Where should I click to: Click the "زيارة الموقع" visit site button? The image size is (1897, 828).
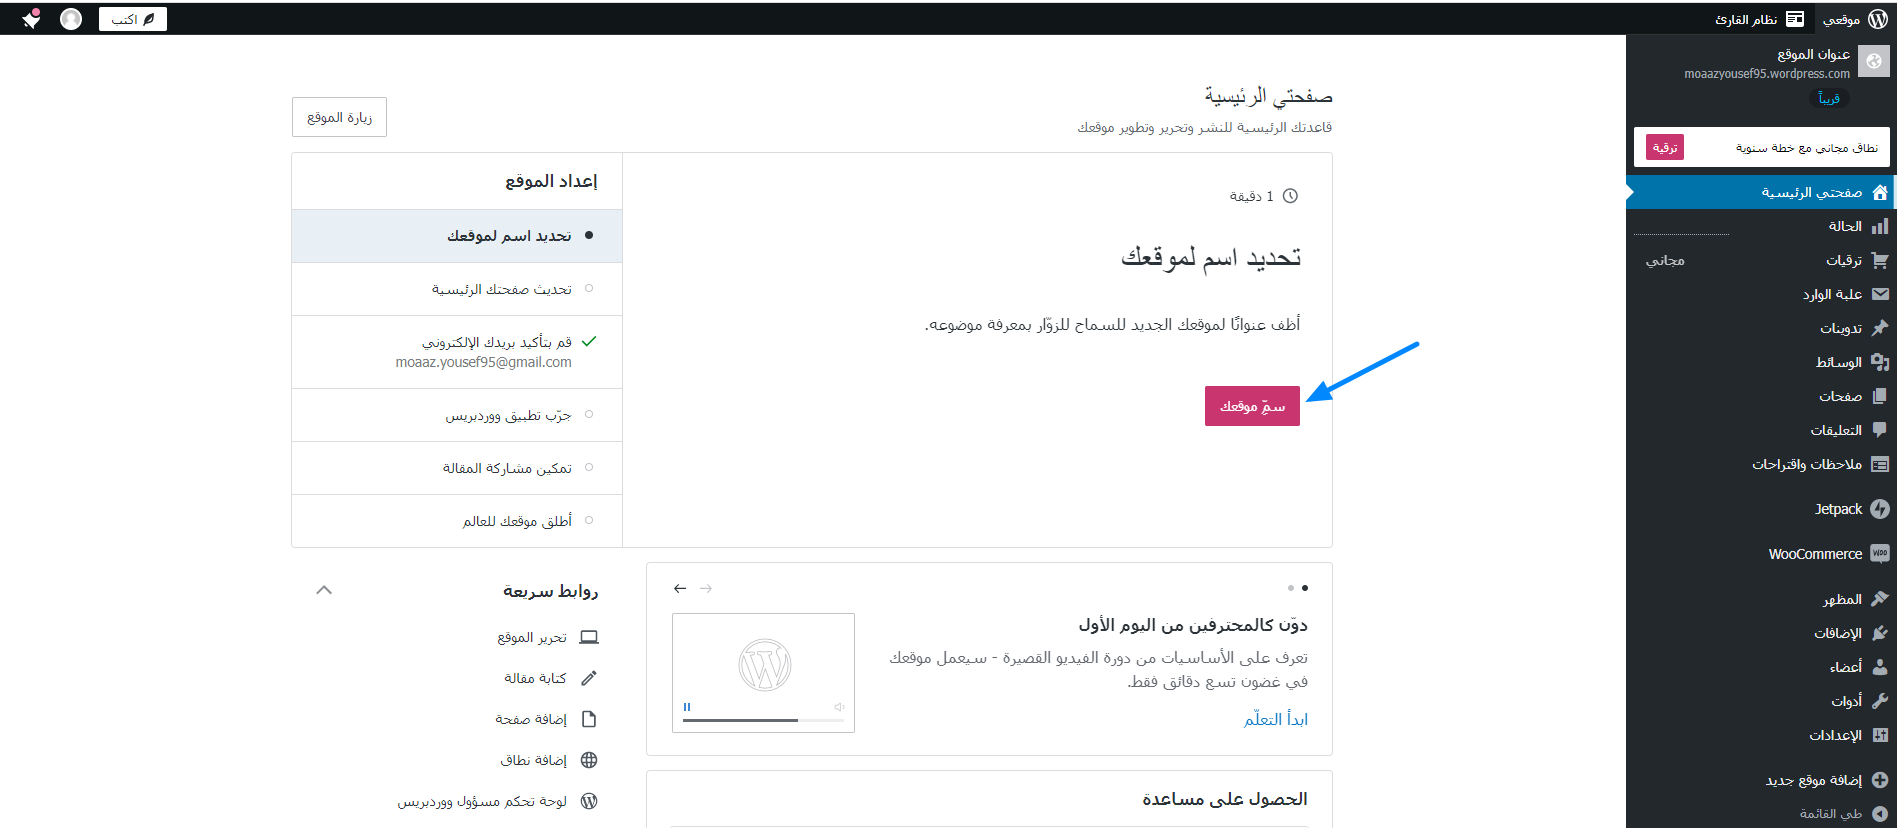(x=339, y=117)
